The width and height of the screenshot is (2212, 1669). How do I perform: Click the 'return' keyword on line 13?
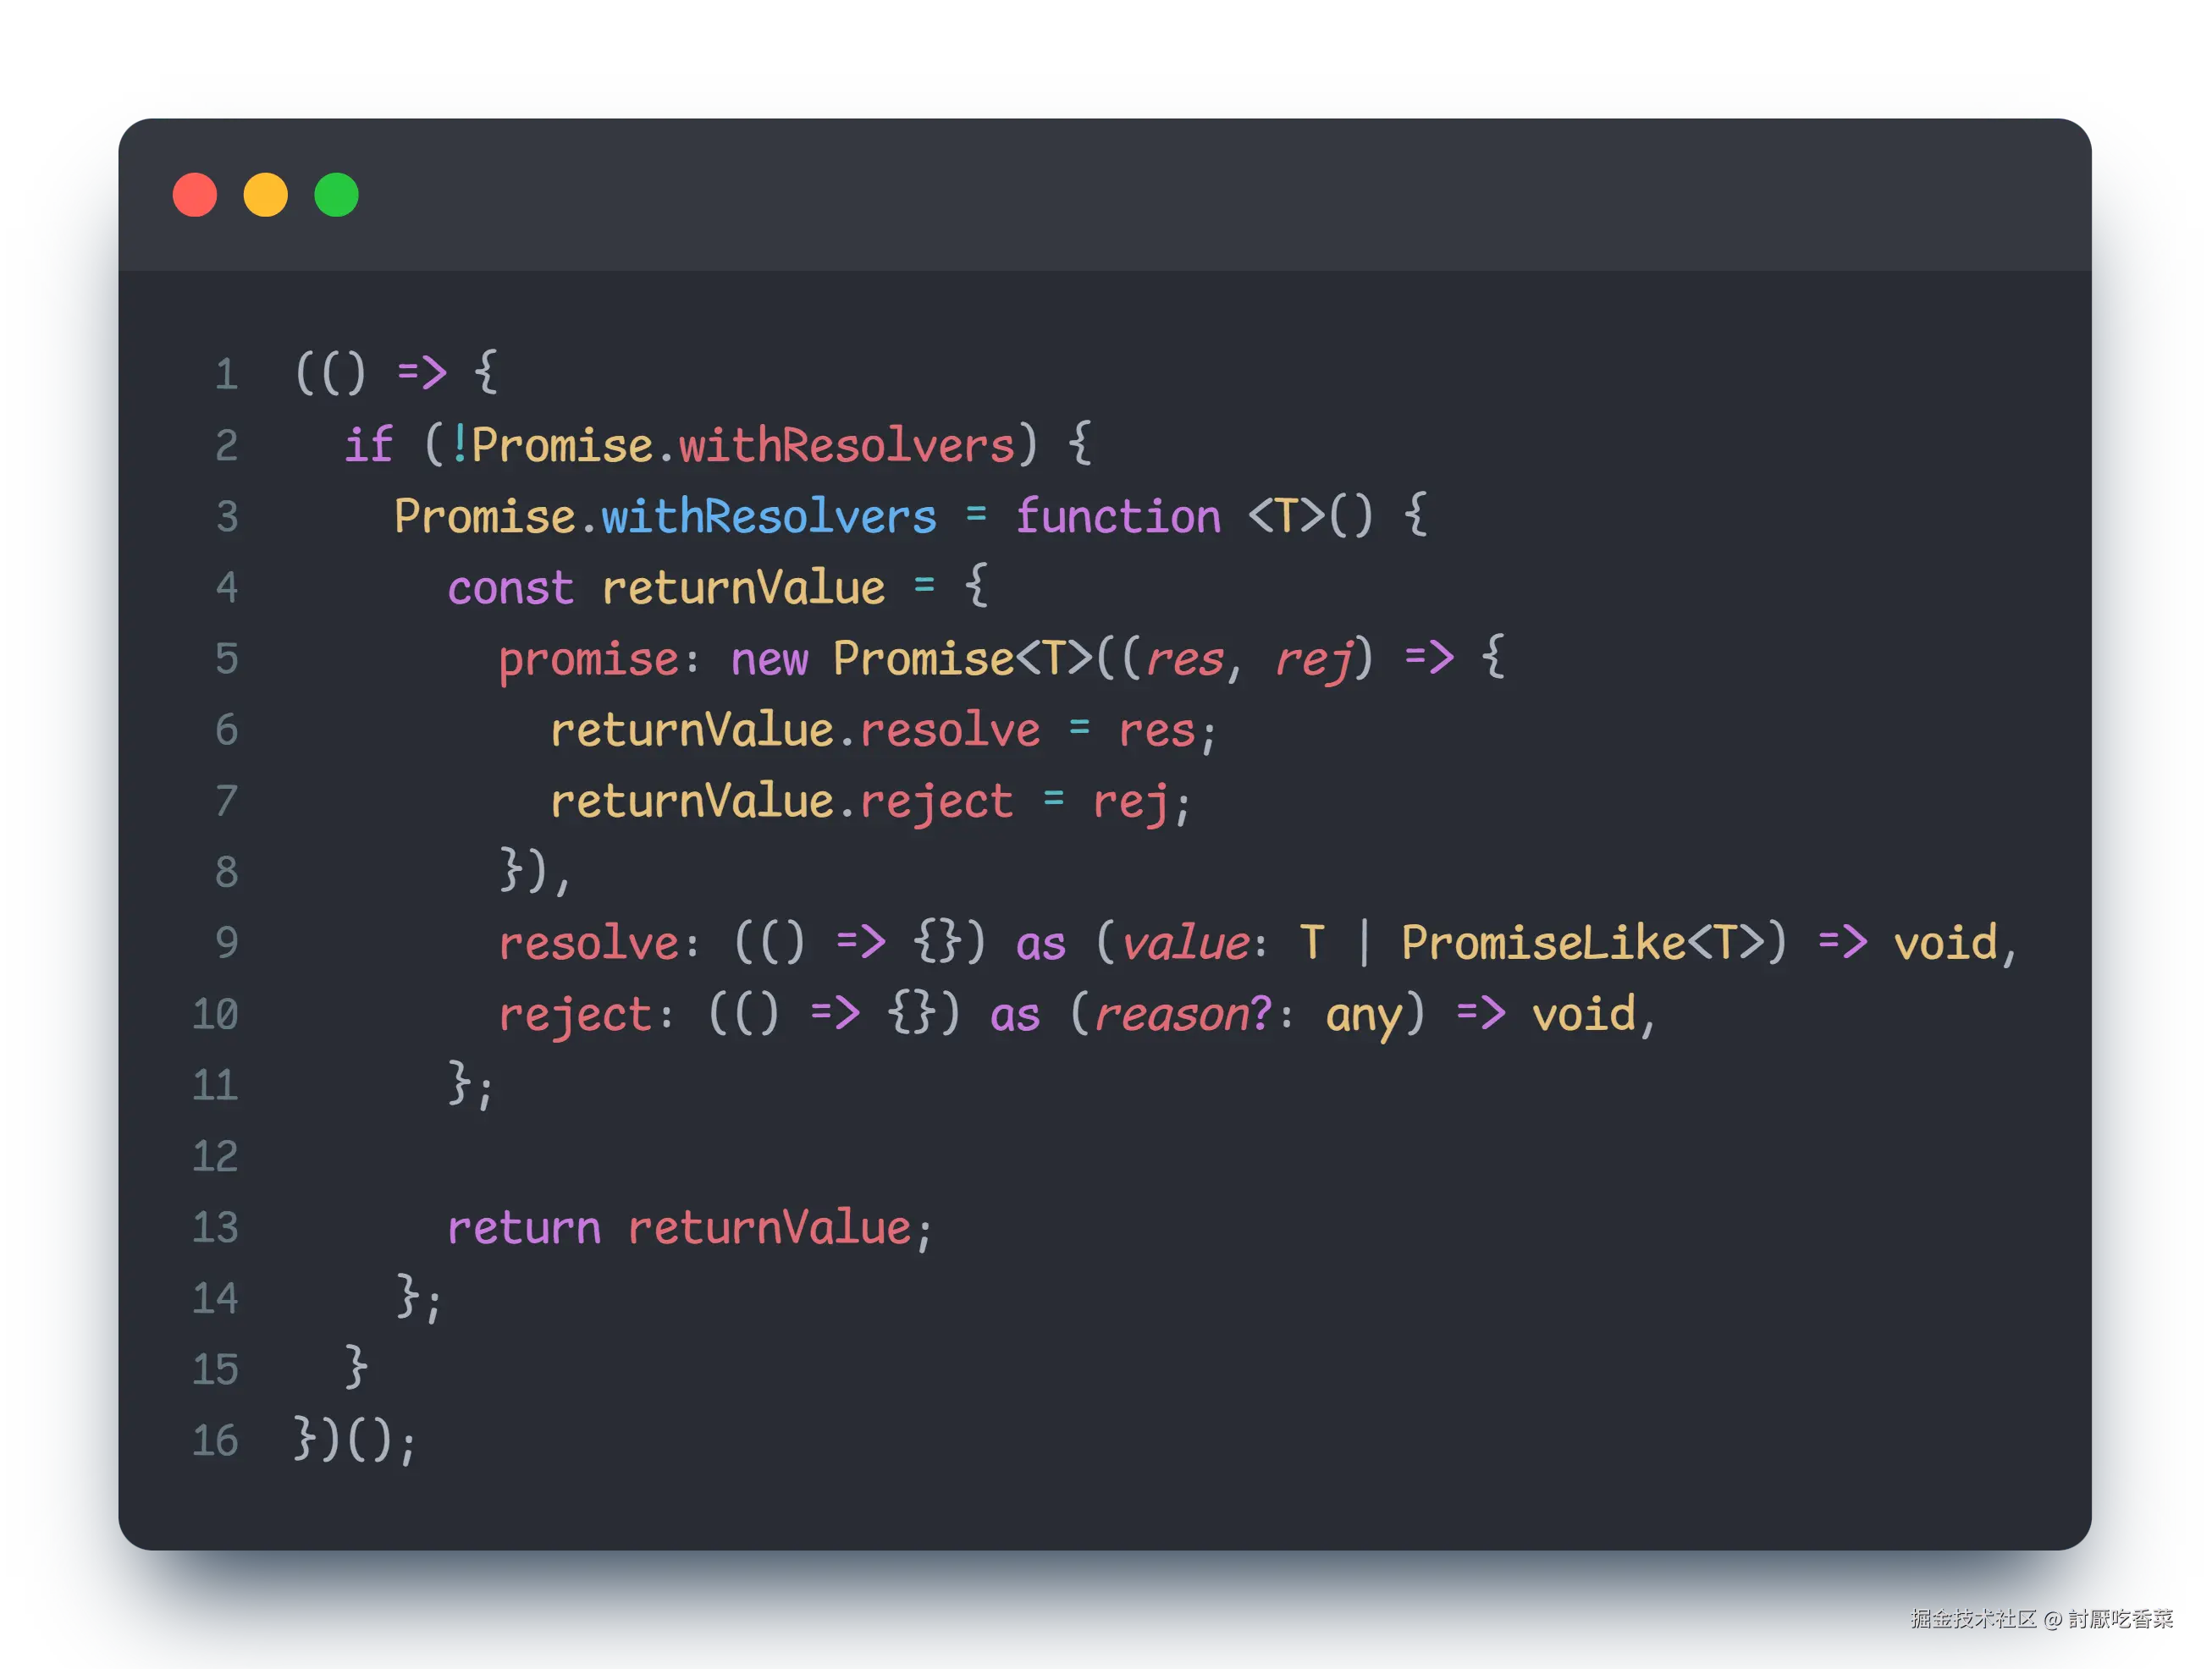(524, 1228)
